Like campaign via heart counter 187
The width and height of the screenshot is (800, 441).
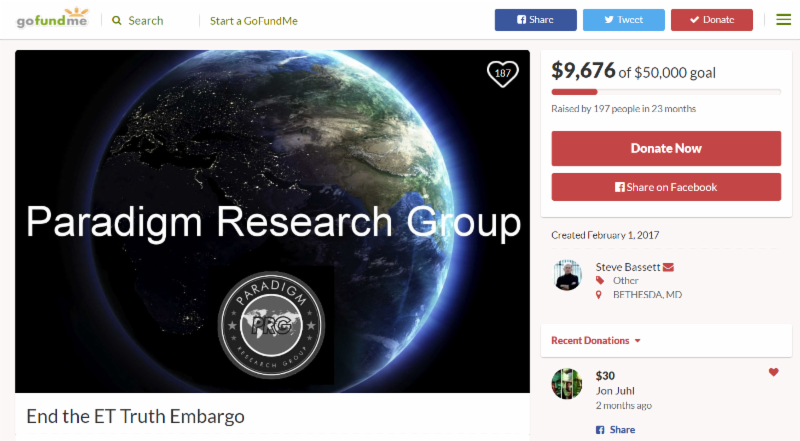pyautogui.click(x=503, y=74)
